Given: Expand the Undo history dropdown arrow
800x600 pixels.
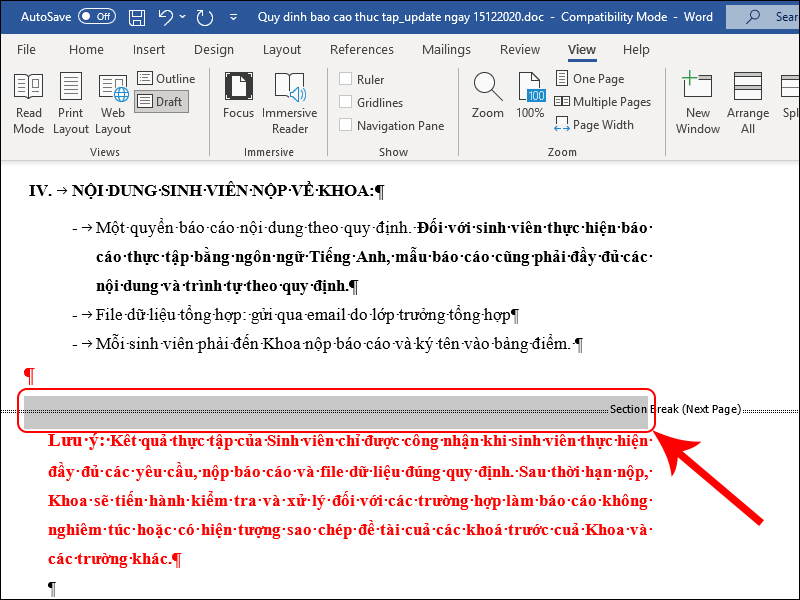Looking at the screenshot, I should [x=185, y=17].
